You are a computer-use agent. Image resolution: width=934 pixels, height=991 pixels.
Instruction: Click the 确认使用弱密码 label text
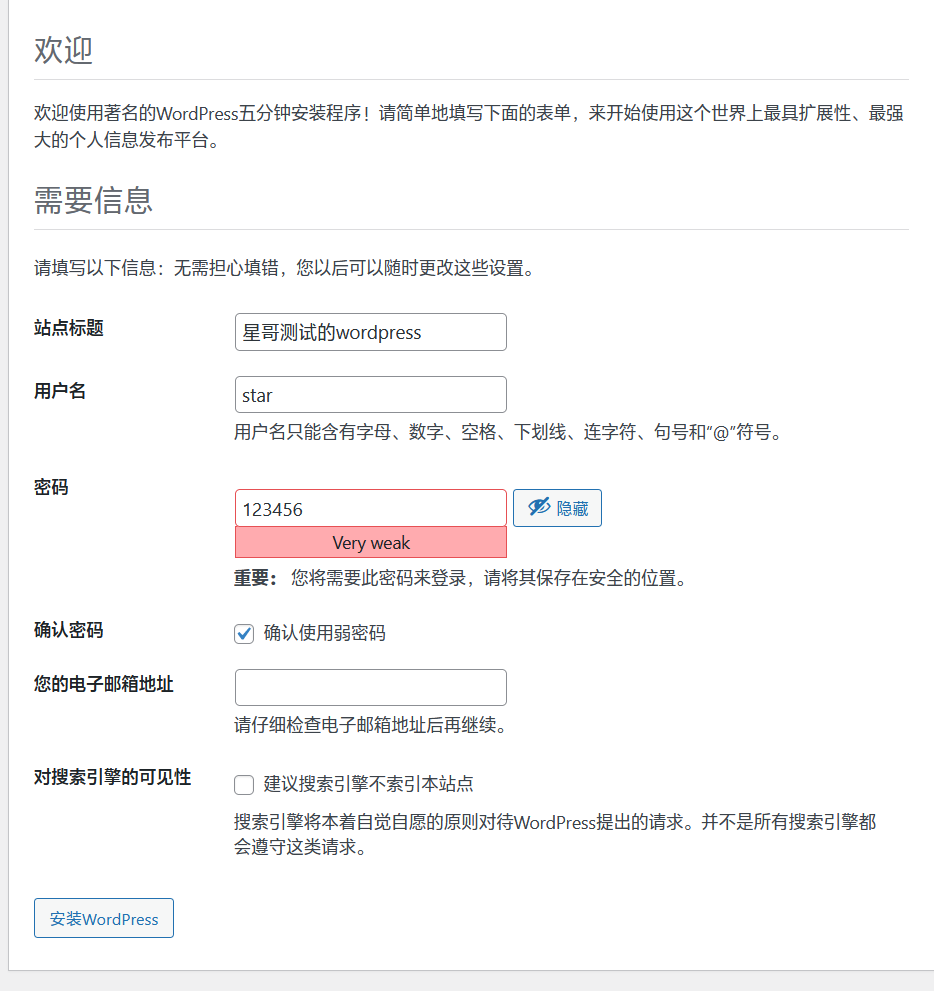[325, 633]
